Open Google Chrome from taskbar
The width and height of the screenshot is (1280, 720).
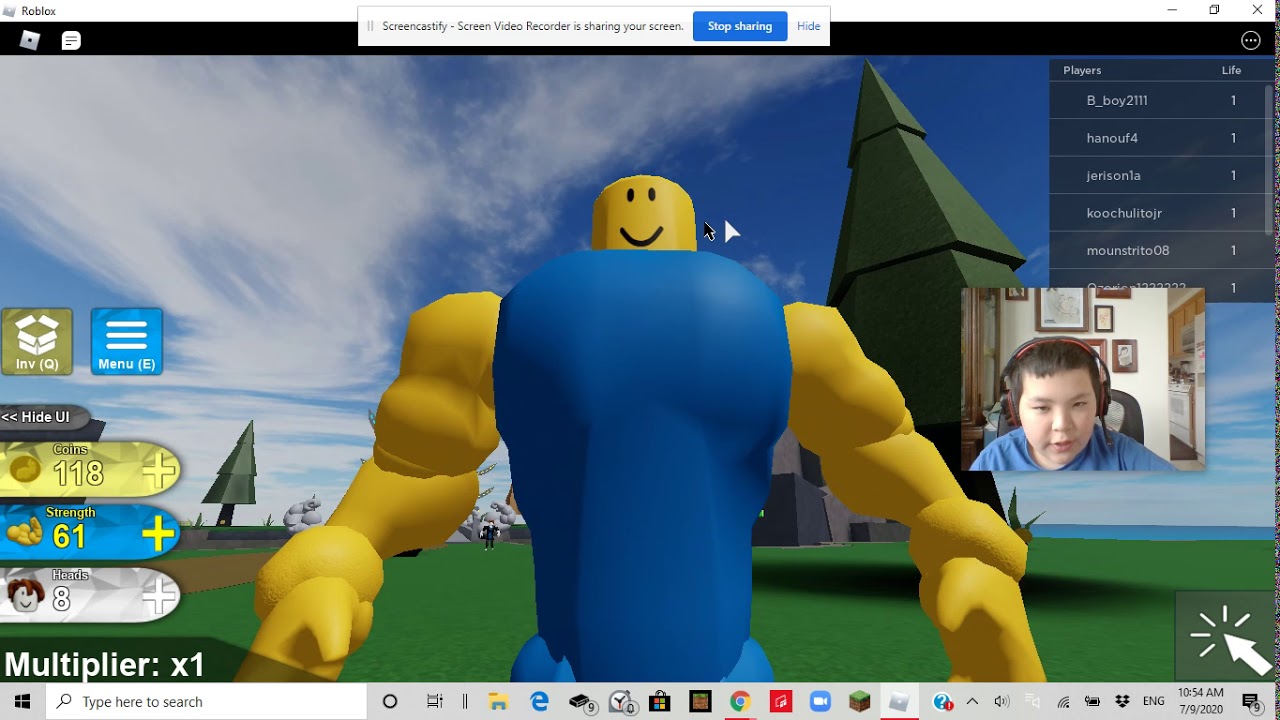pyautogui.click(x=740, y=702)
